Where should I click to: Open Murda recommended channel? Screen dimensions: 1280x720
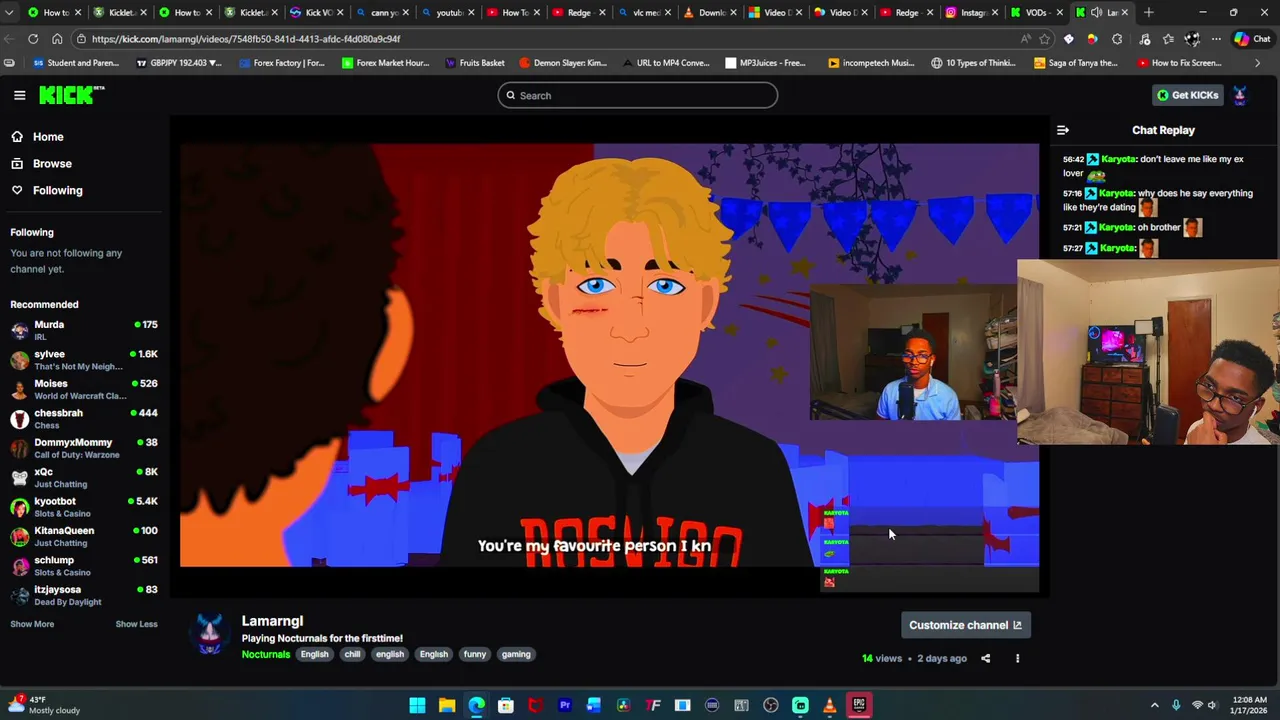click(84, 330)
